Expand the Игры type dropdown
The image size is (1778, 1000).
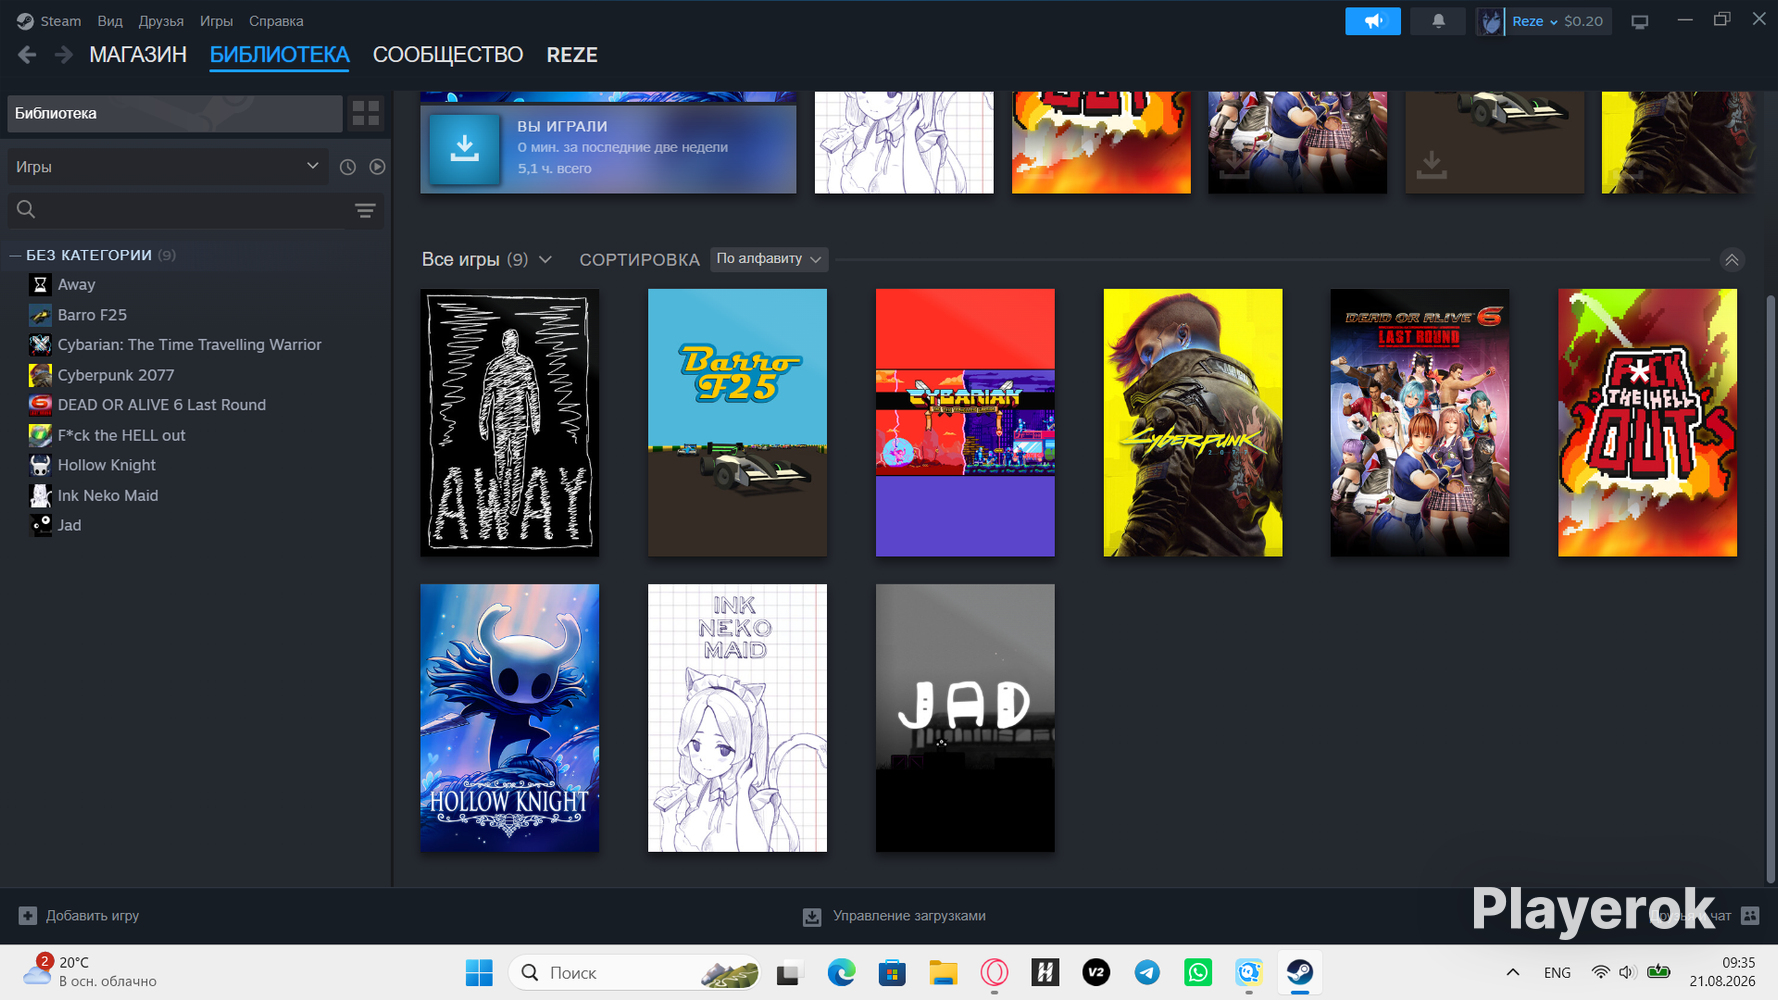(167, 167)
